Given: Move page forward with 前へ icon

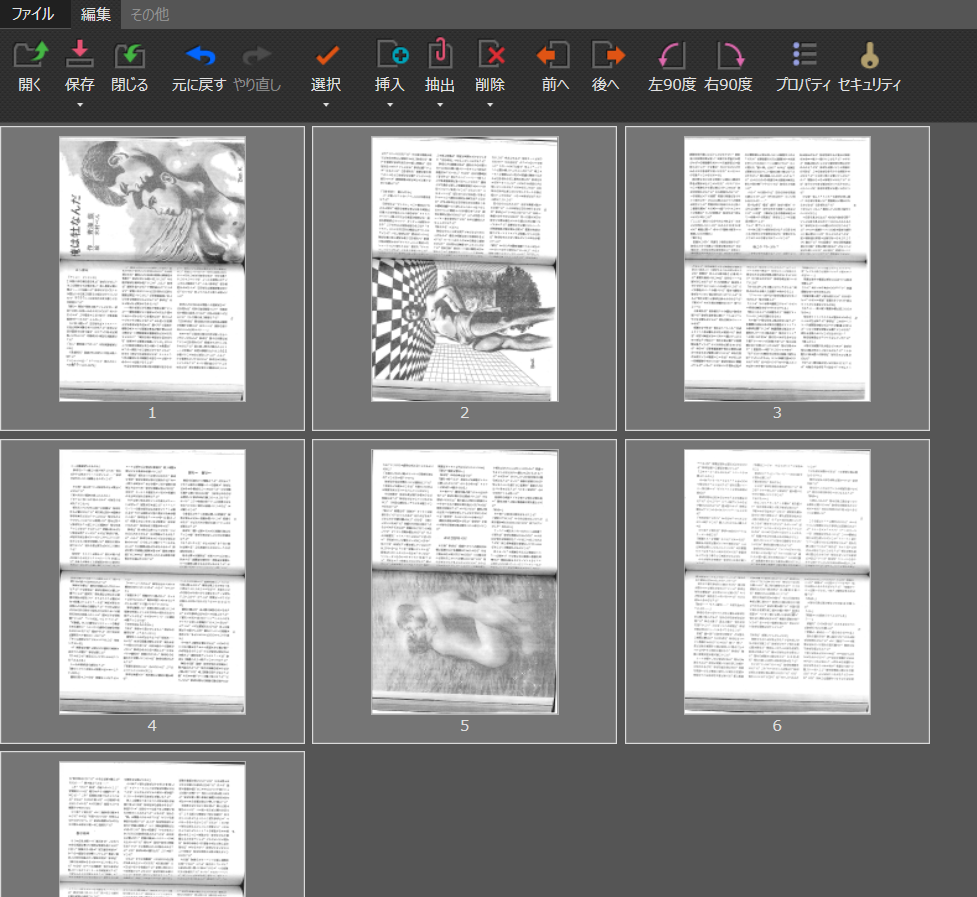Looking at the screenshot, I should [x=554, y=55].
